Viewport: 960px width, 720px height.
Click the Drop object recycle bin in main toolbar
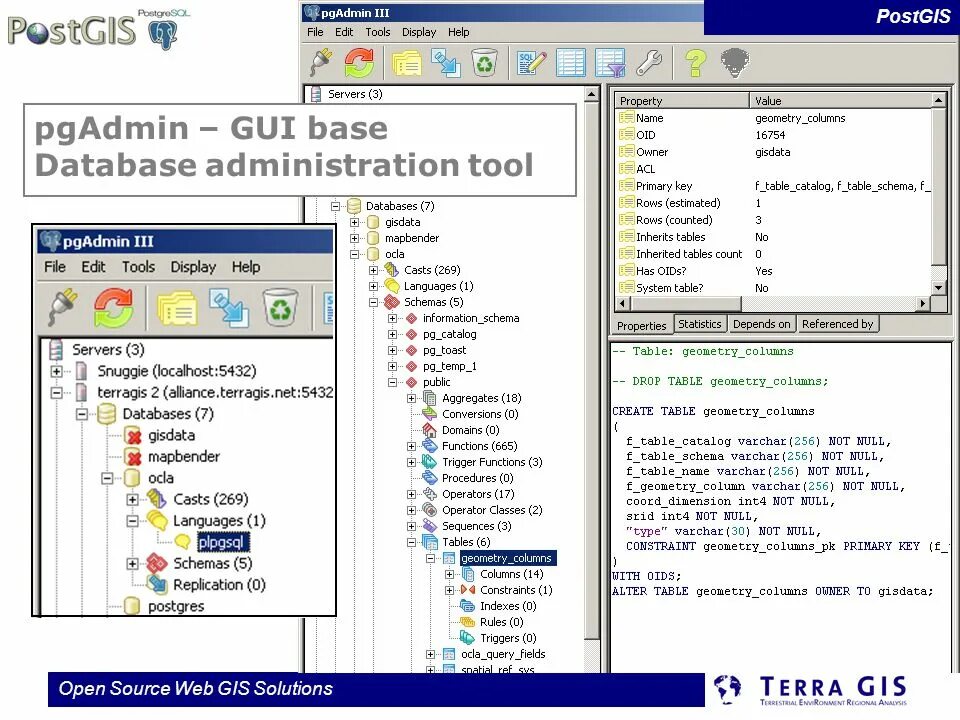coord(484,62)
